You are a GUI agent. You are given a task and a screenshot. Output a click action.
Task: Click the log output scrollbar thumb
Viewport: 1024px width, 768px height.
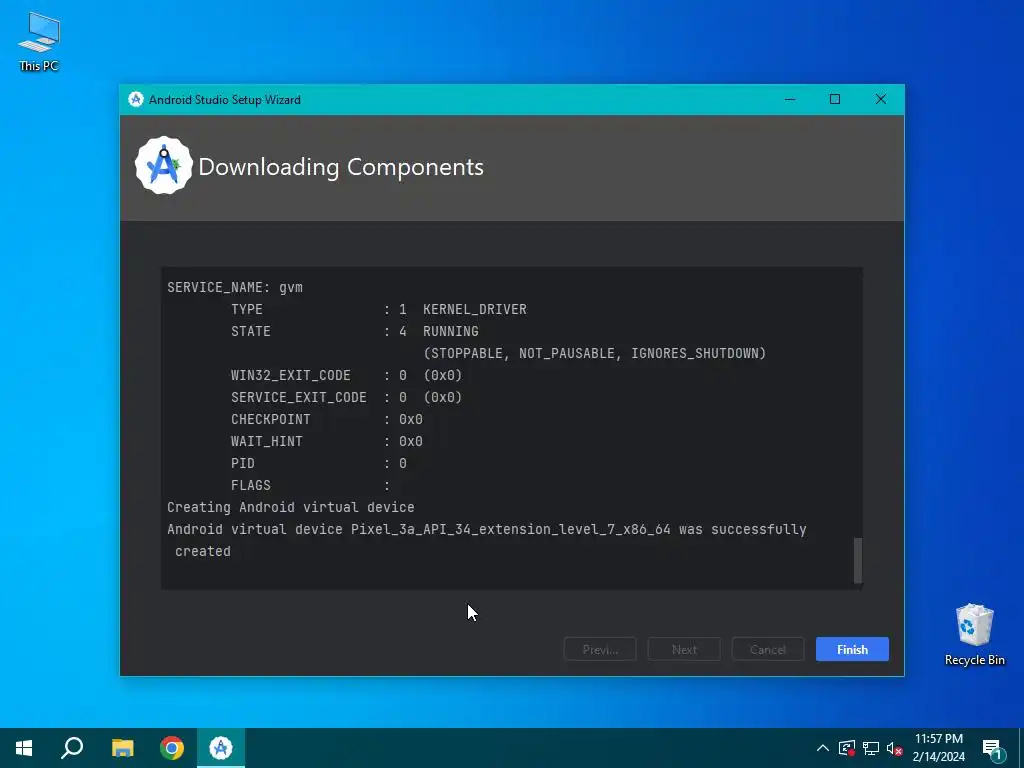[x=857, y=560]
